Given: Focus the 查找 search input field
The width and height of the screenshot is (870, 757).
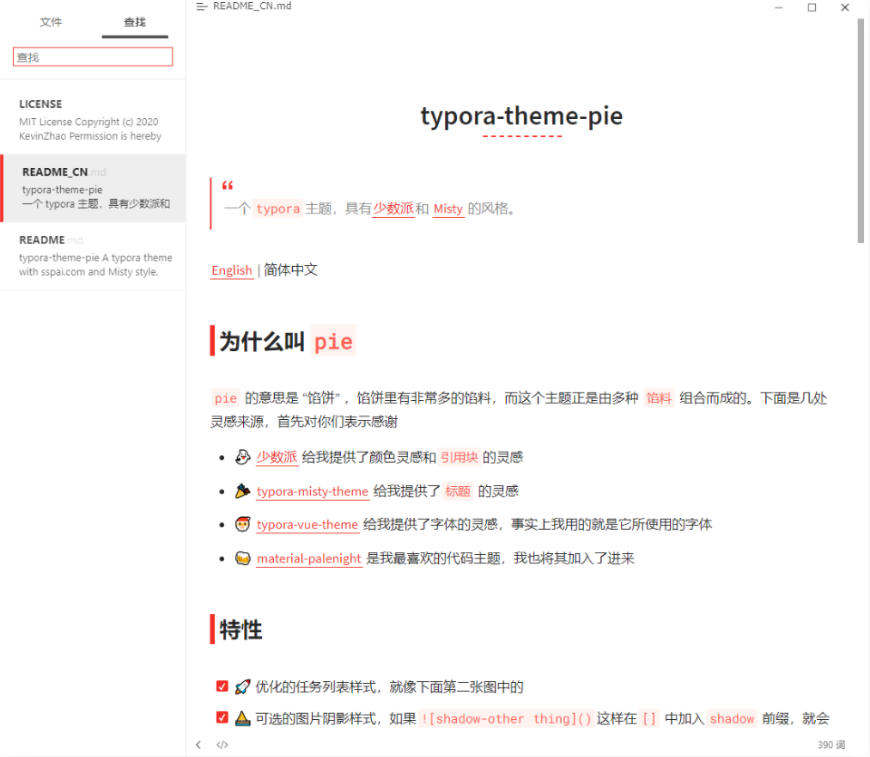Looking at the screenshot, I should (93, 57).
